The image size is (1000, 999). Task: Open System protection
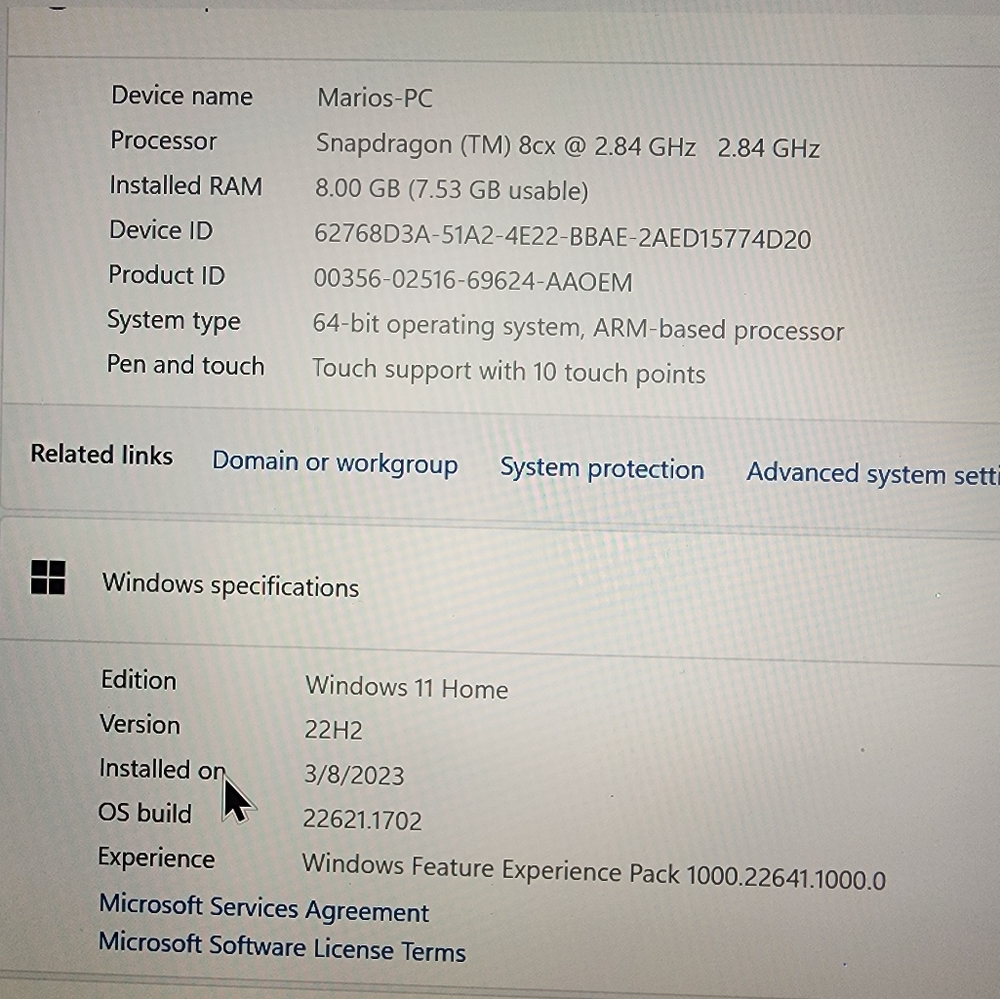click(x=601, y=468)
